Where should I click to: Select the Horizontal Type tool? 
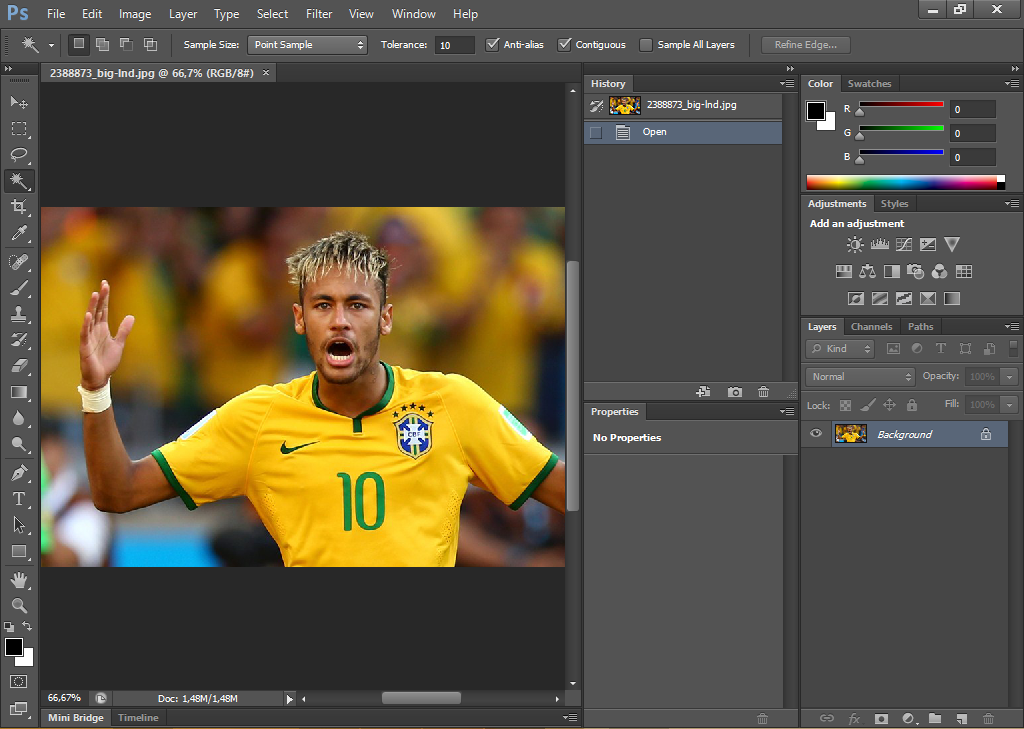20,498
